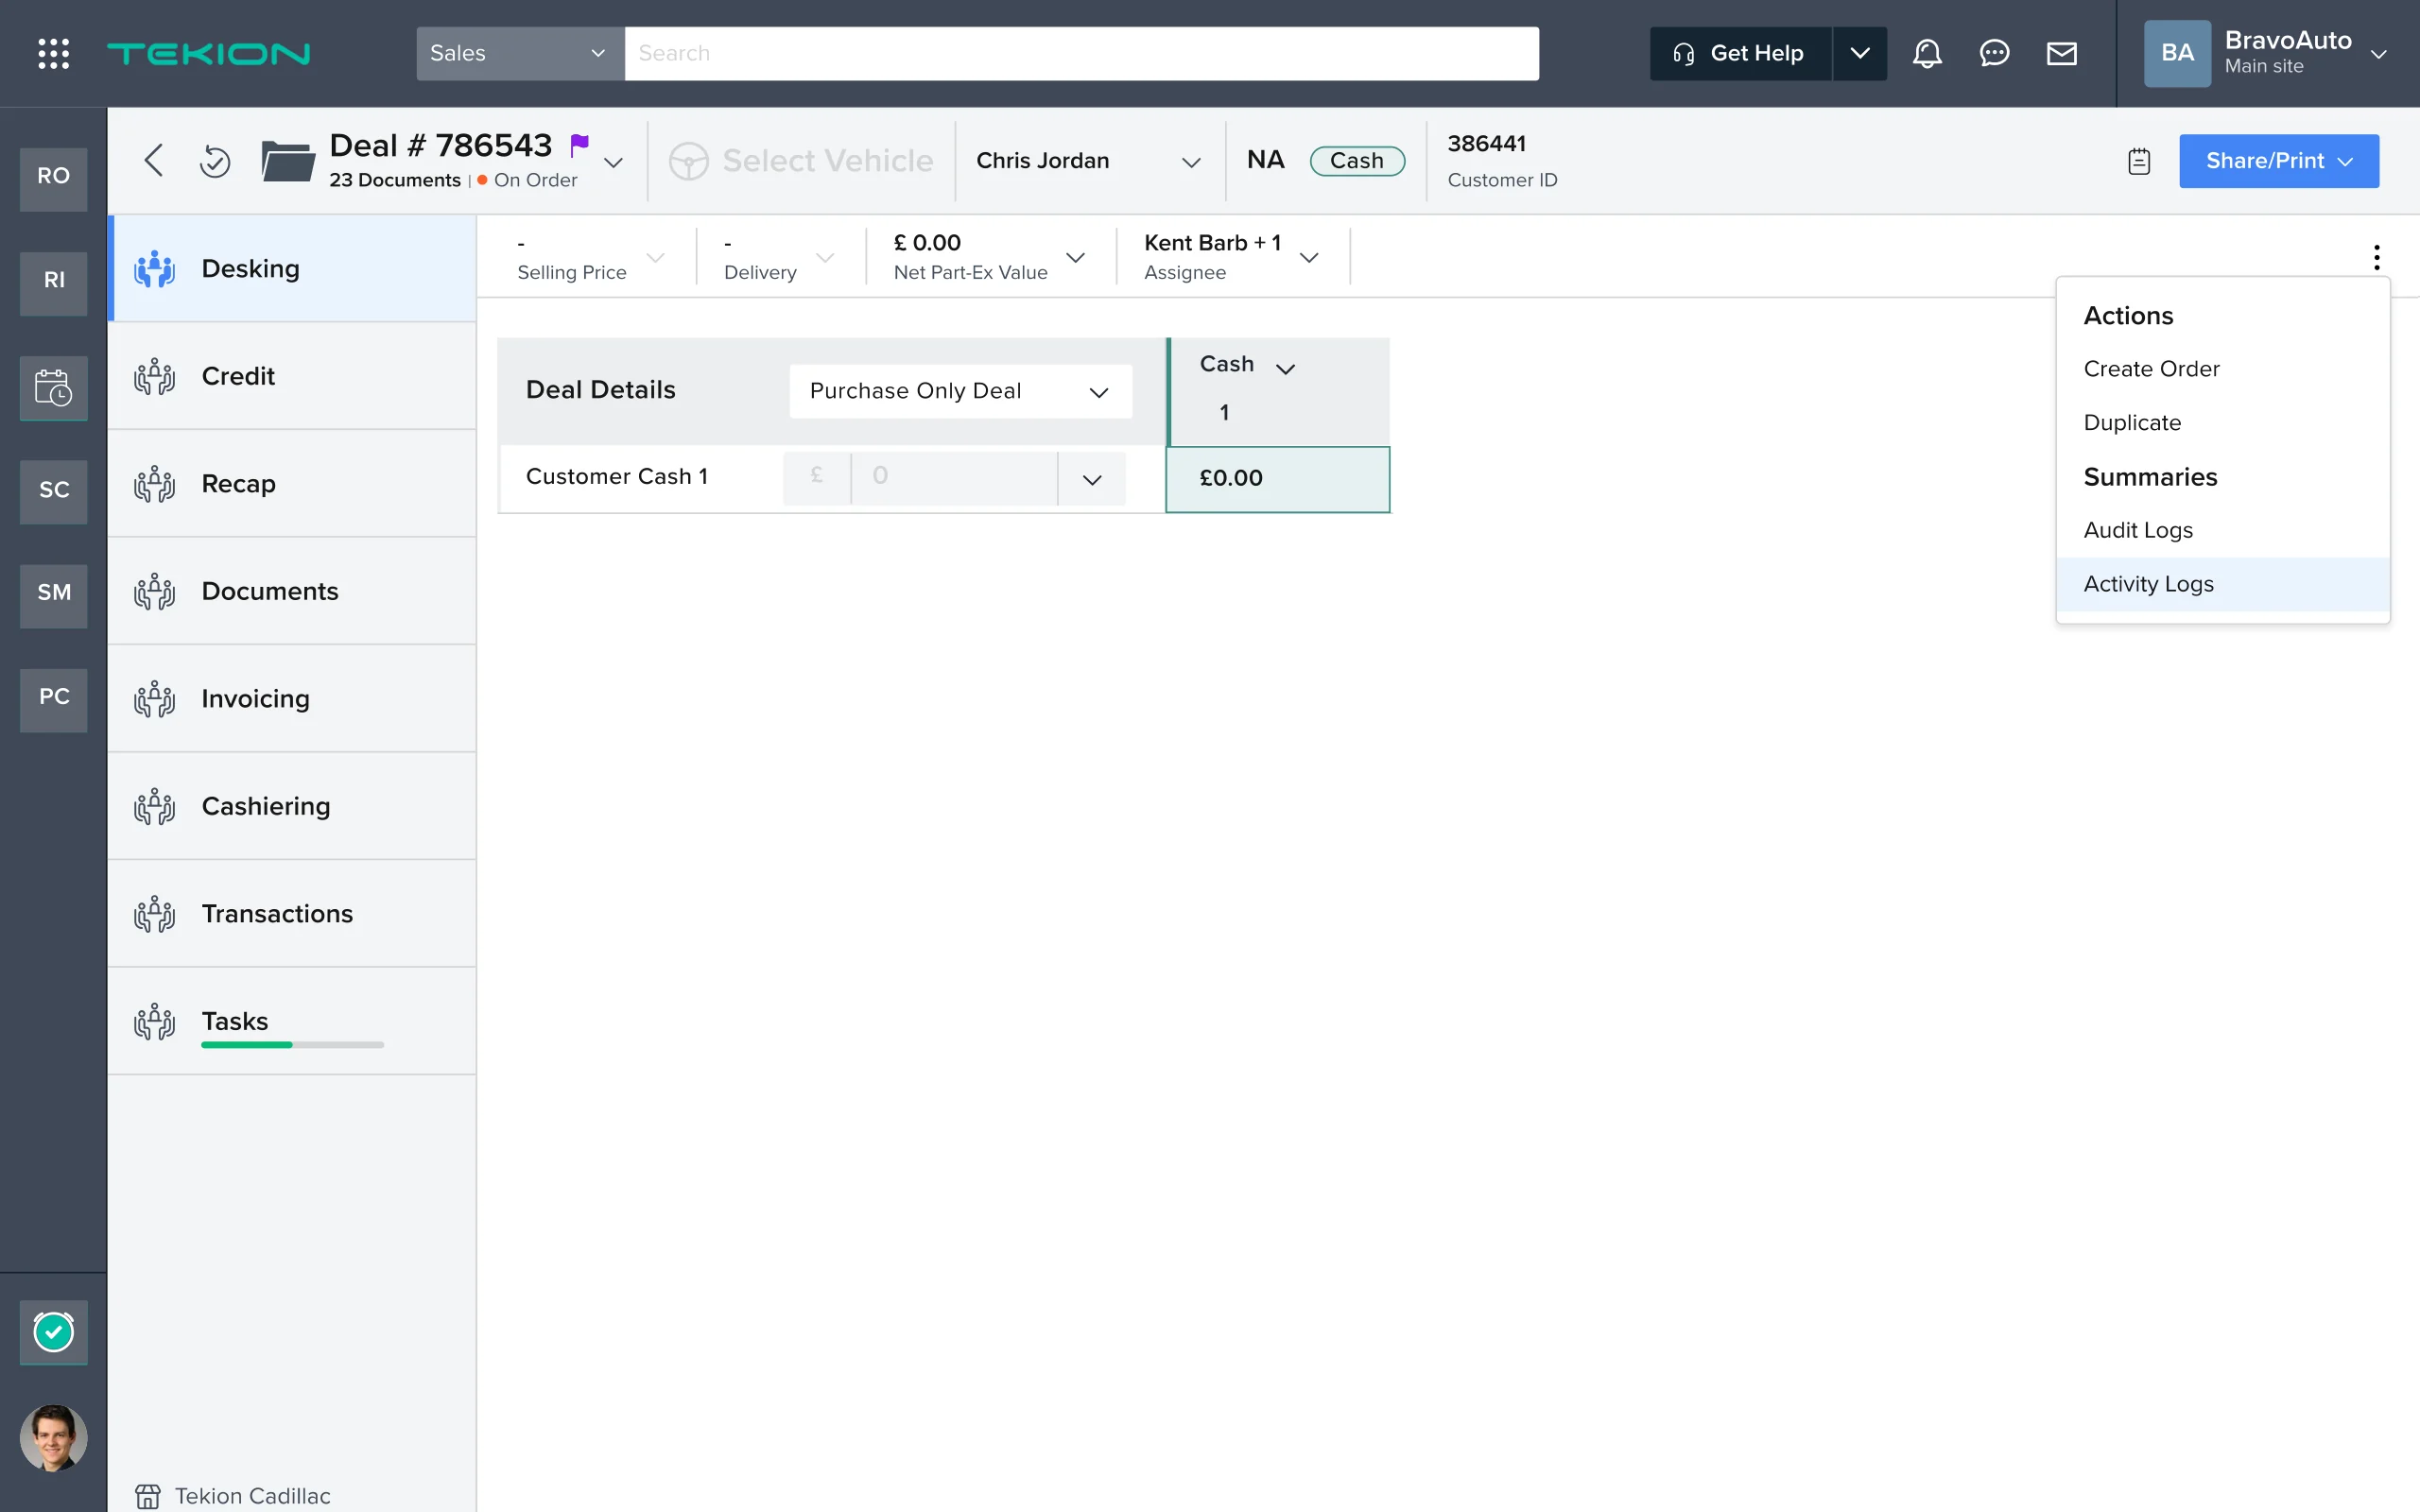The image size is (2420, 1512).
Task: Click the Tasks progress bar
Action: tap(292, 1045)
